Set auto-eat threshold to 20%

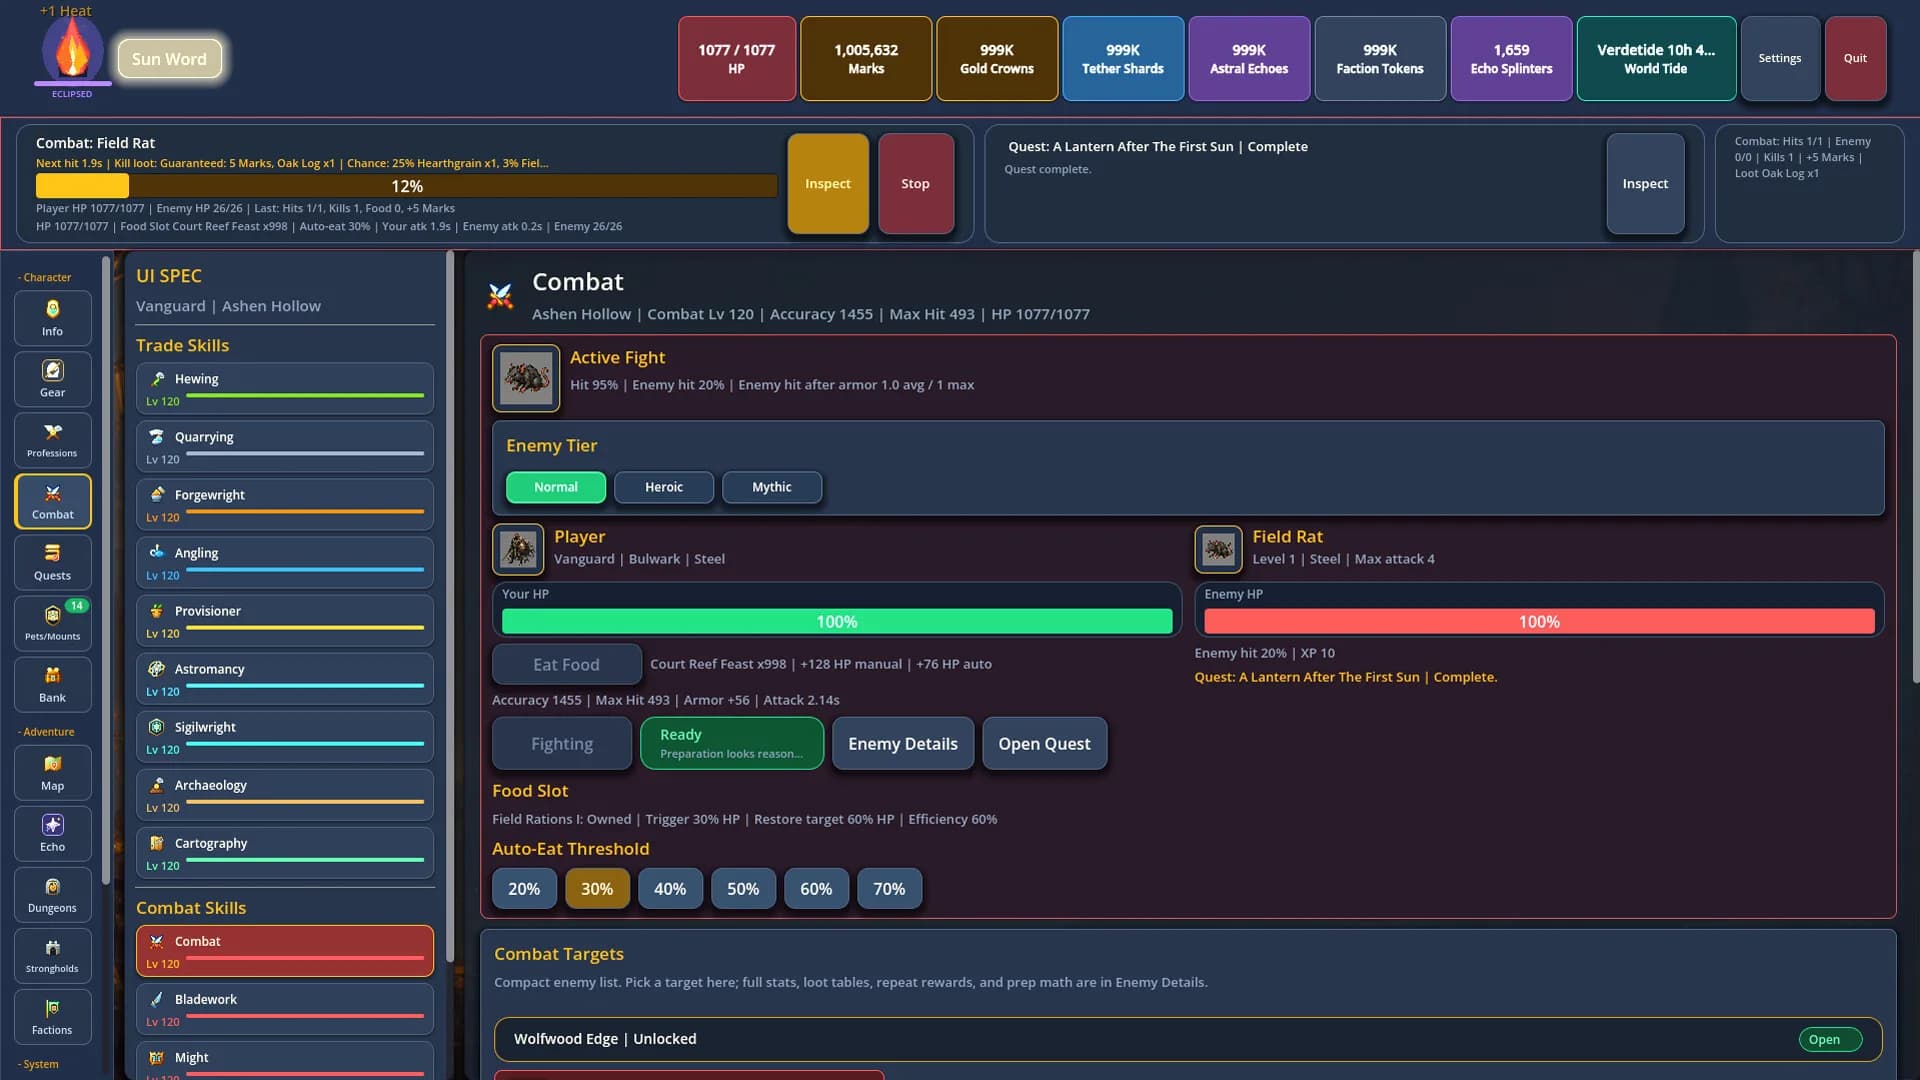[x=524, y=888]
